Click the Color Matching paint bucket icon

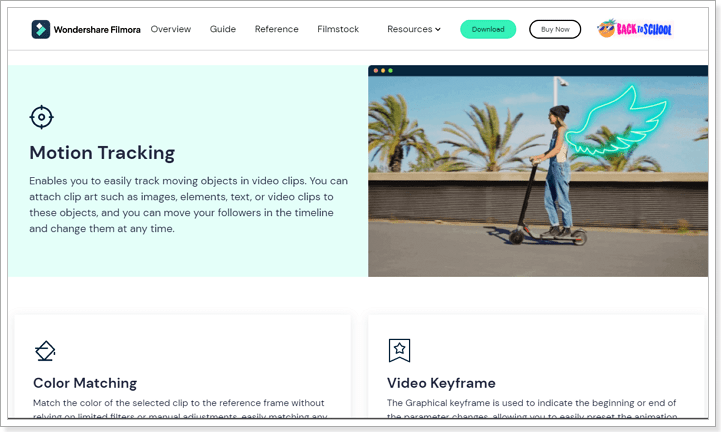coord(45,351)
